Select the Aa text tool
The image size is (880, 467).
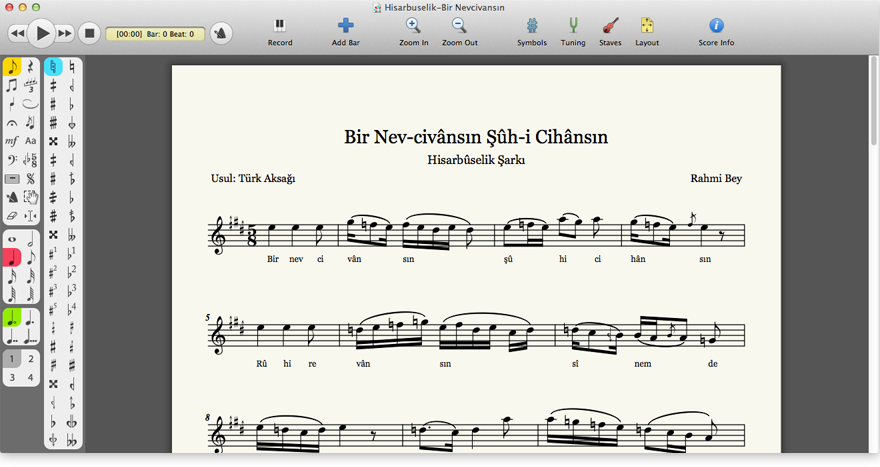(30, 141)
